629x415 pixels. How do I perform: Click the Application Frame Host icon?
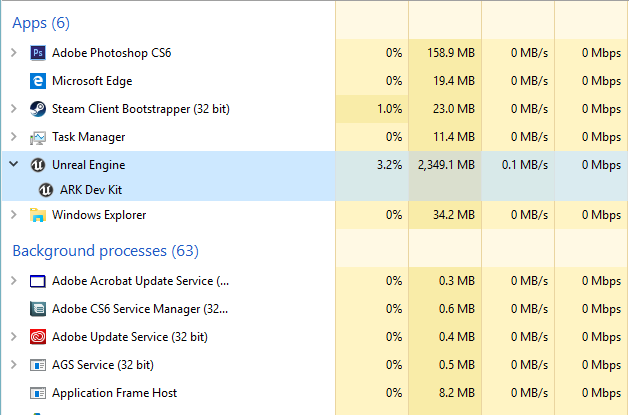[x=38, y=393]
